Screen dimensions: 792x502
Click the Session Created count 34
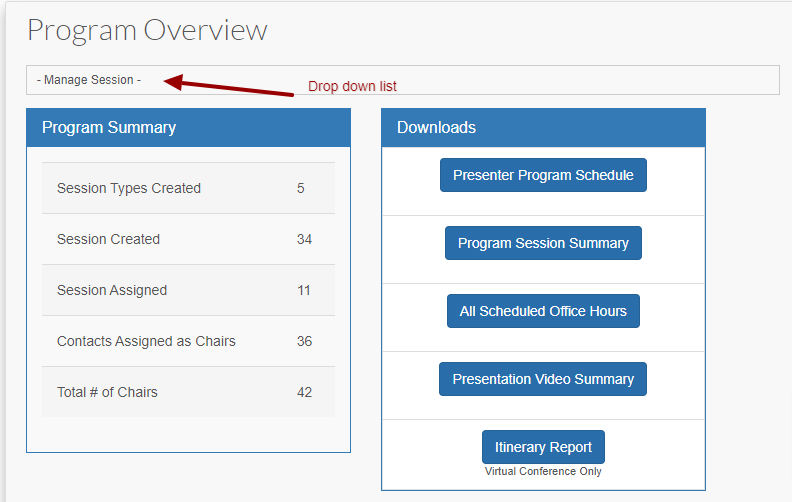point(304,239)
